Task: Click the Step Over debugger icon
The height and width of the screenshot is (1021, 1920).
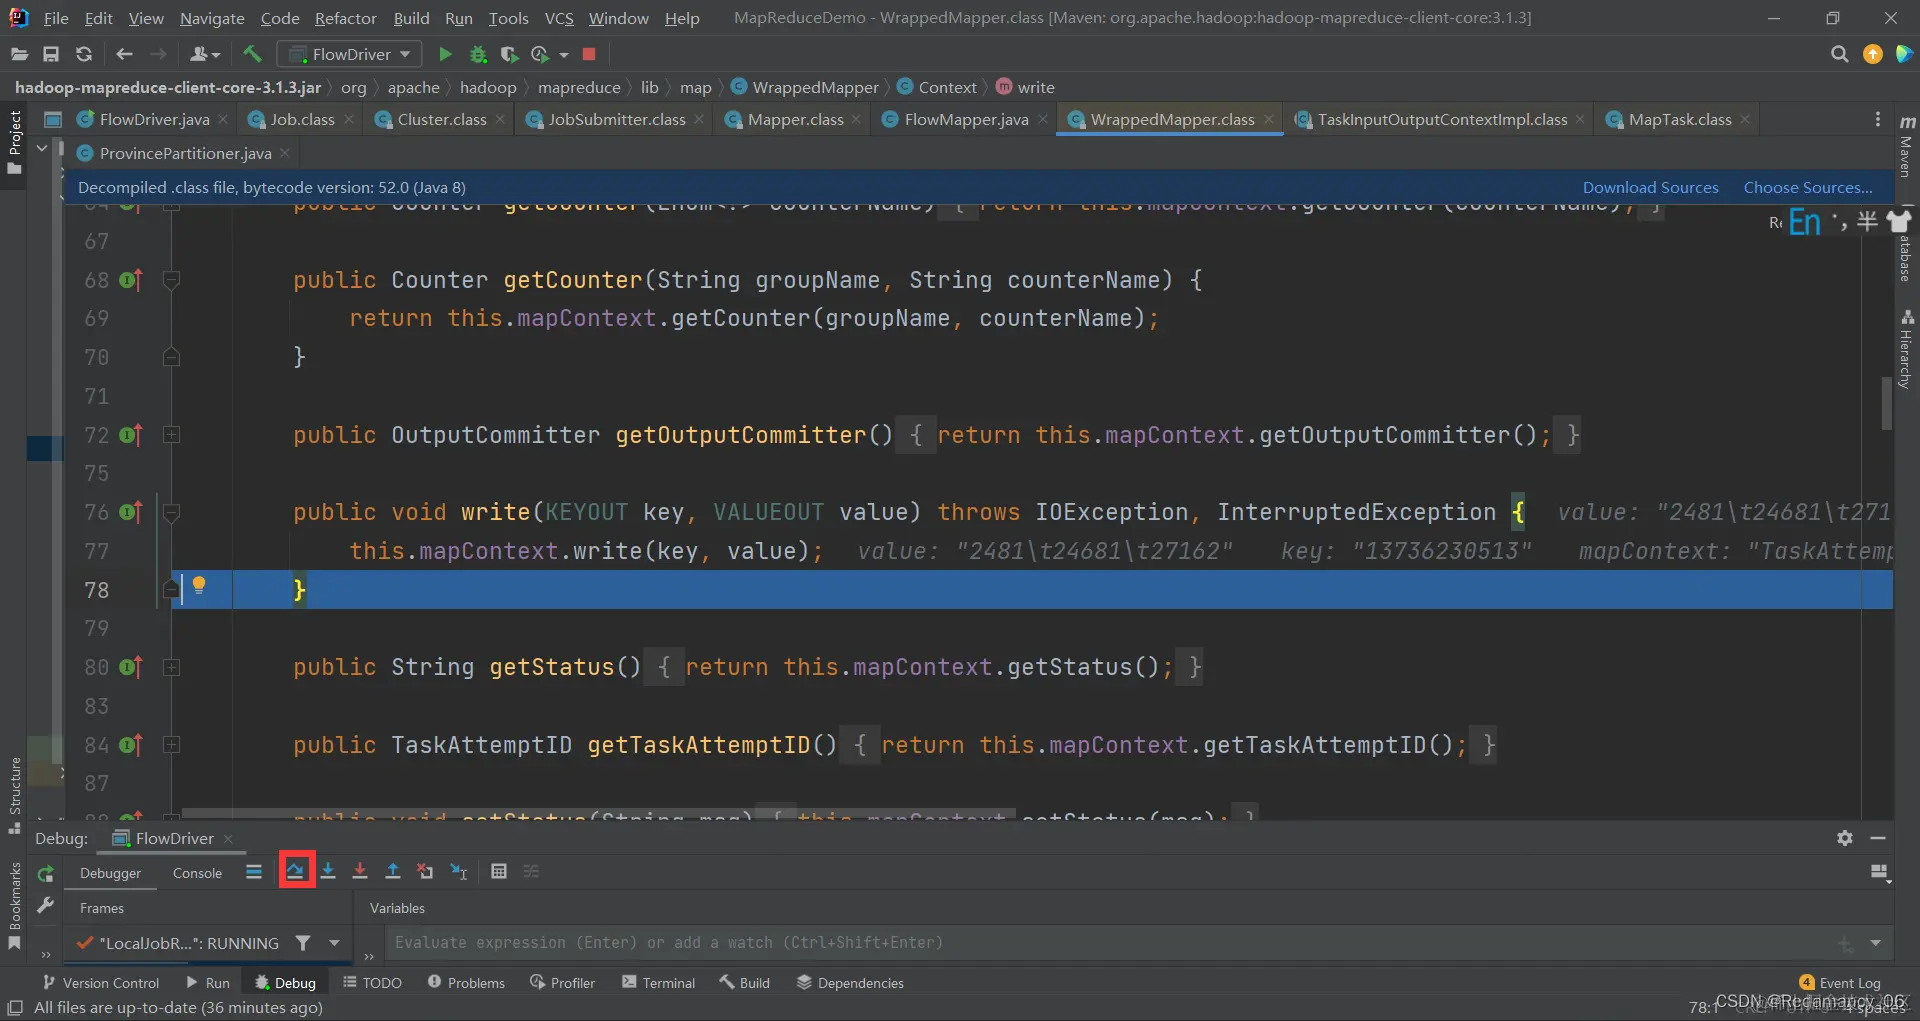Action: (295, 871)
